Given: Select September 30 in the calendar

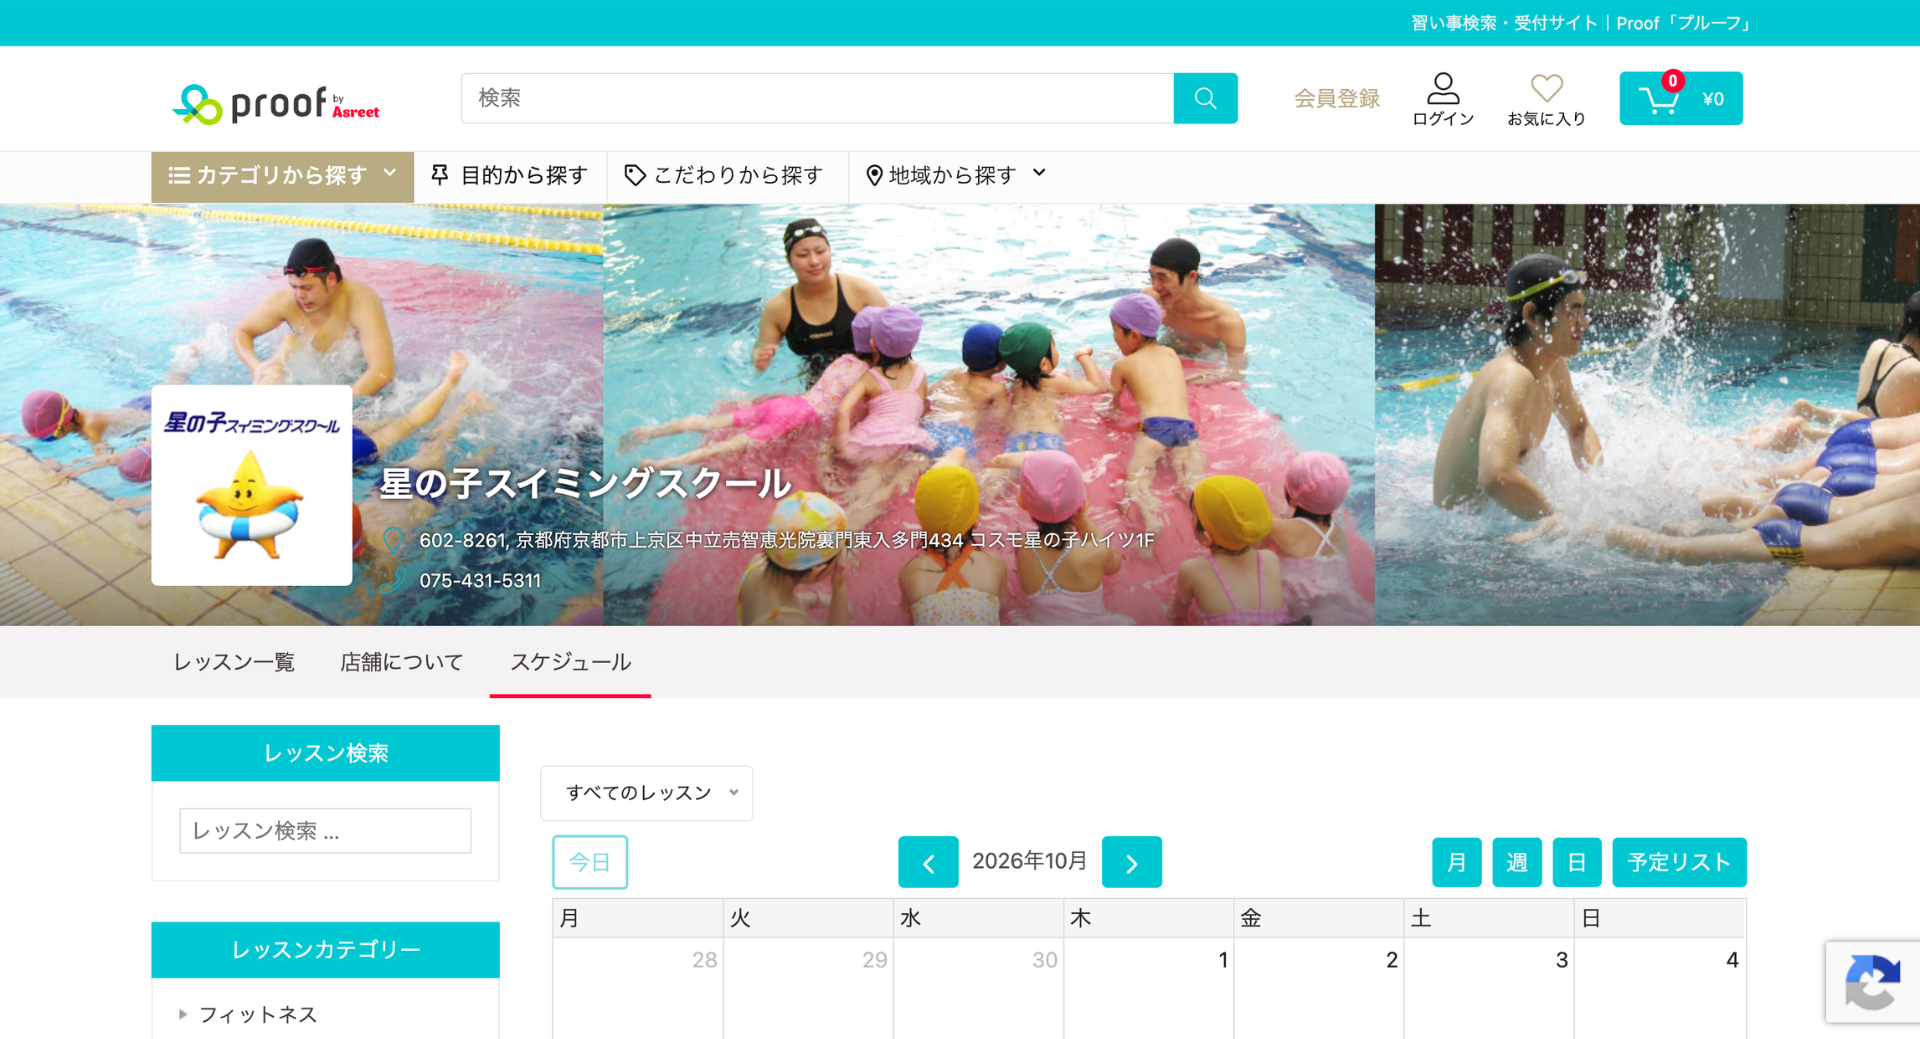Looking at the screenshot, I should pos(1045,960).
